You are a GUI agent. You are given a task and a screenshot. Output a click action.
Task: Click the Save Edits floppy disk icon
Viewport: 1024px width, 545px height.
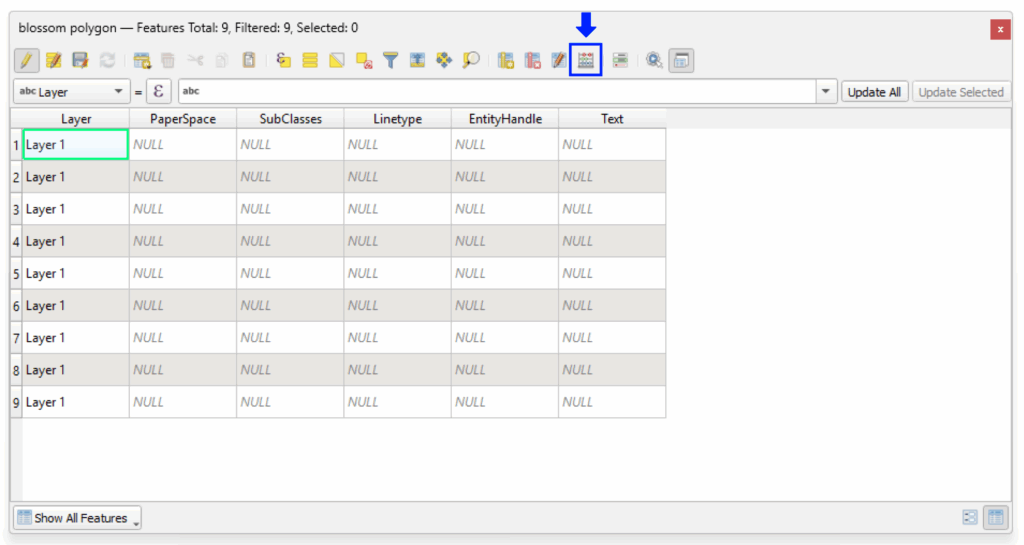pyautogui.click(x=80, y=61)
